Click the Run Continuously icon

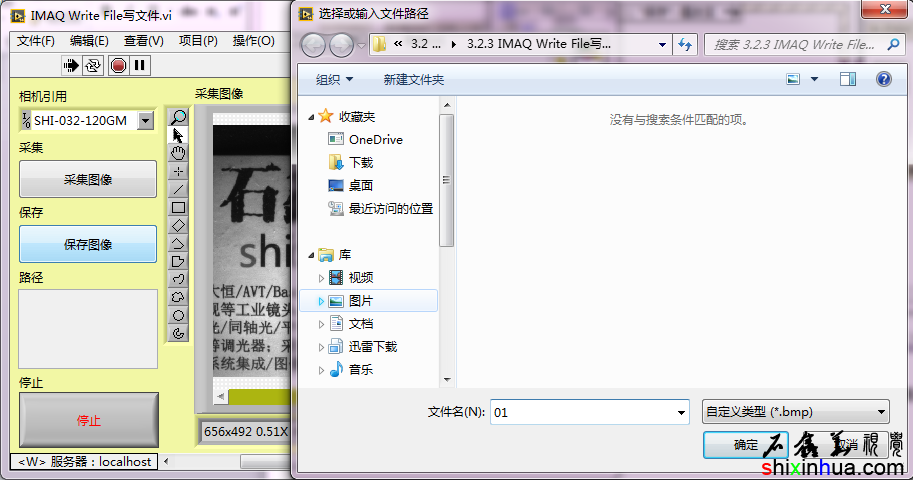click(x=93, y=65)
